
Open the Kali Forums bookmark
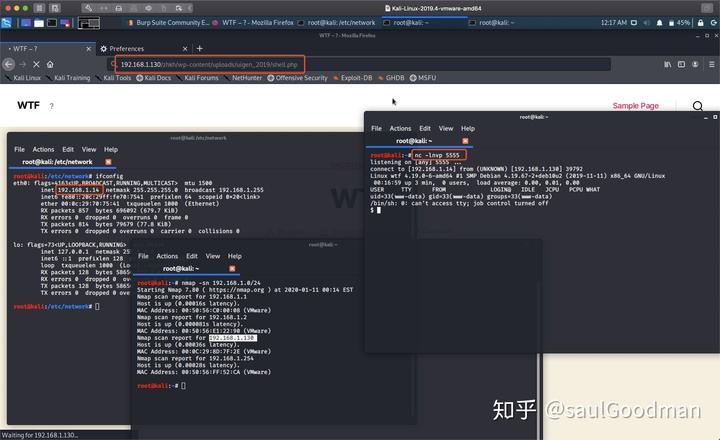coord(197,78)
